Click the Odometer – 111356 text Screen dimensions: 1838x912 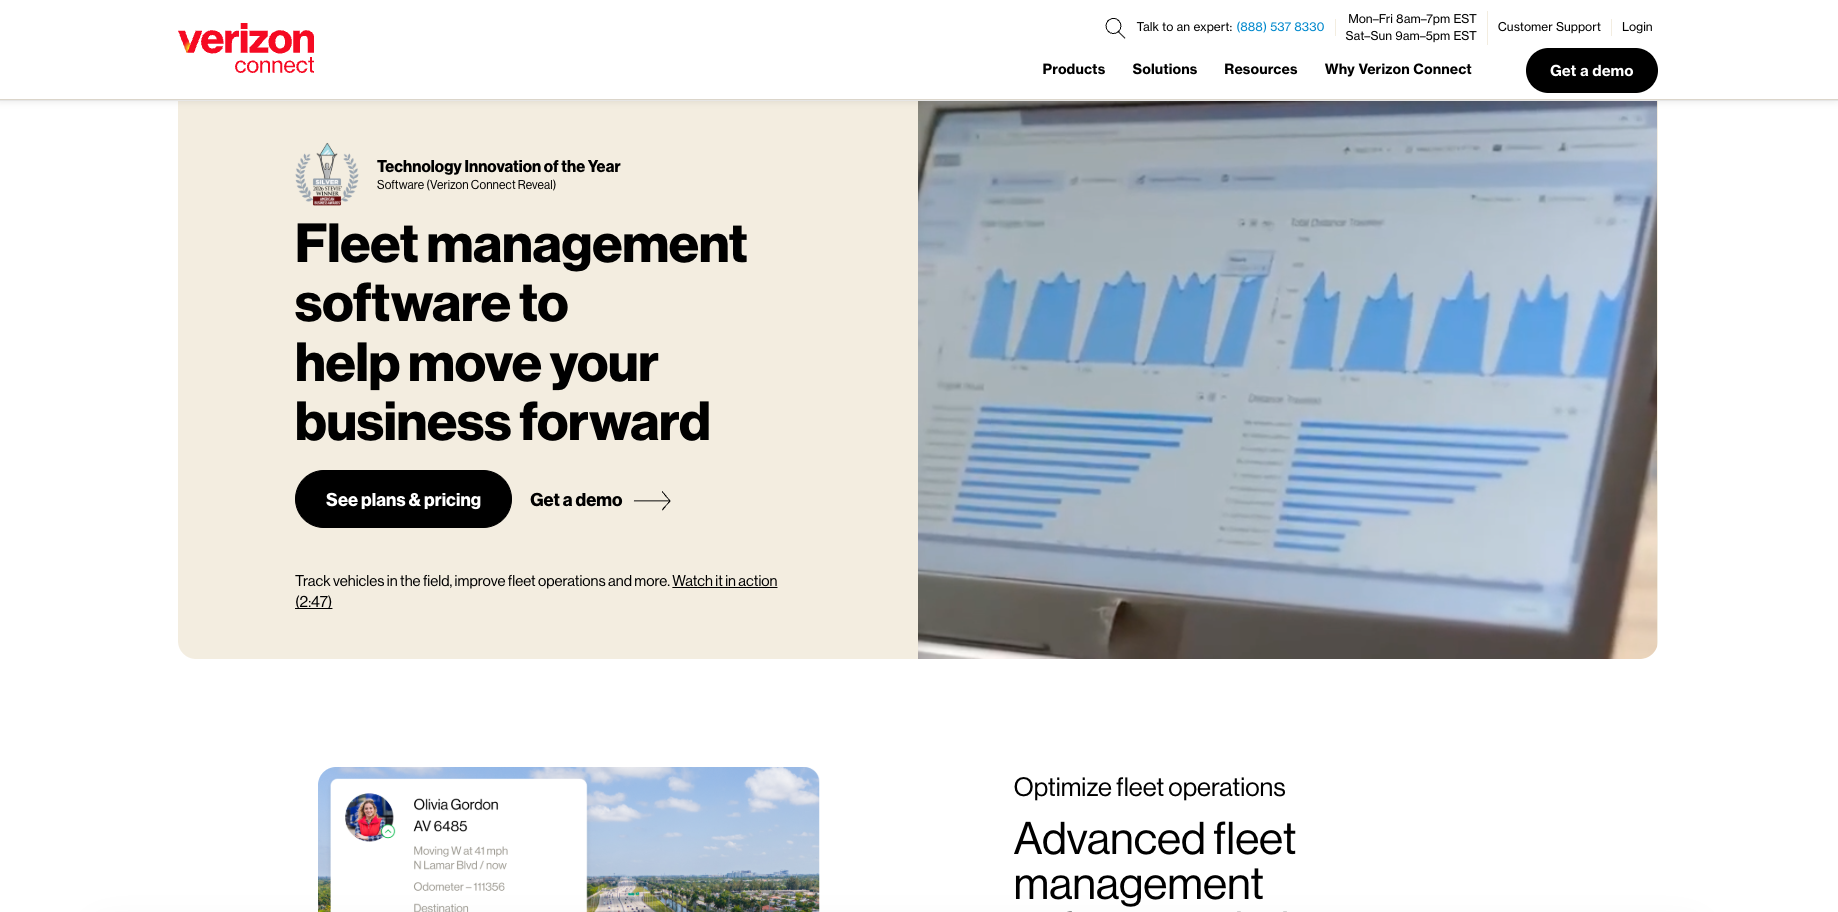(x=459, y=887)
